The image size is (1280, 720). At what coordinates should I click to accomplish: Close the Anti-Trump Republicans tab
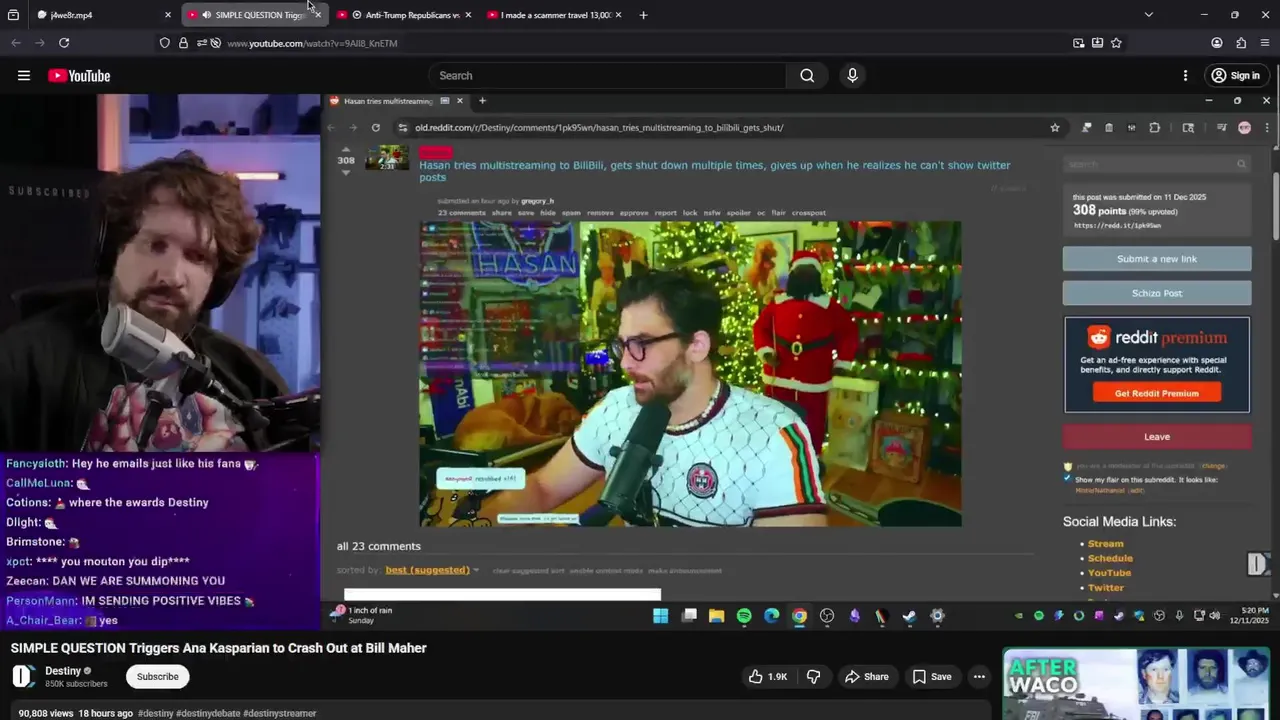[x=468, y=15]
